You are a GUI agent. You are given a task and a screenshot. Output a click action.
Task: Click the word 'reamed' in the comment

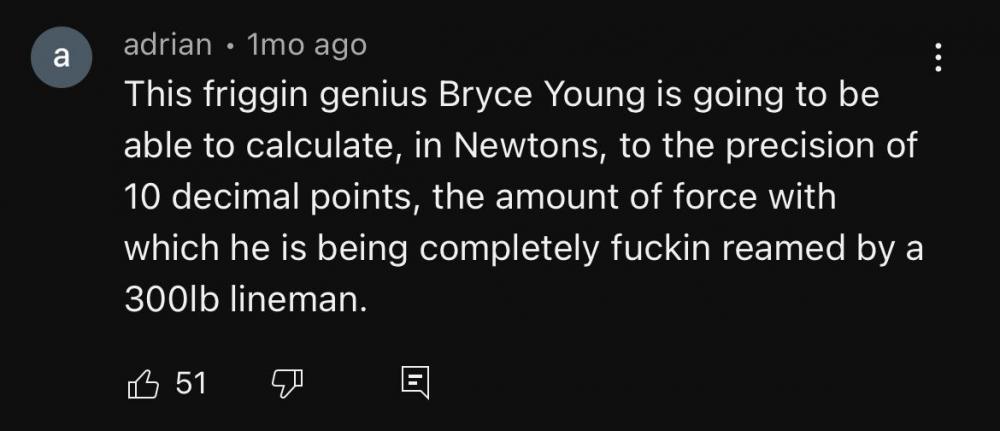tap(771, 248)
